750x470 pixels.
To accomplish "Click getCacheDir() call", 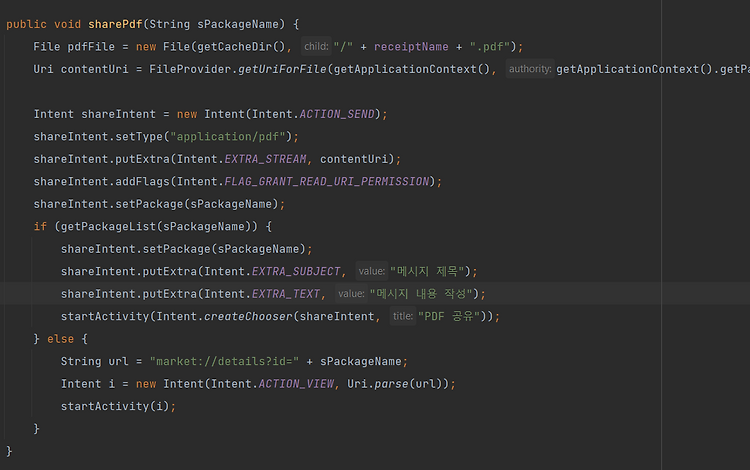I will pyautogui.click(x=241, y=47).
